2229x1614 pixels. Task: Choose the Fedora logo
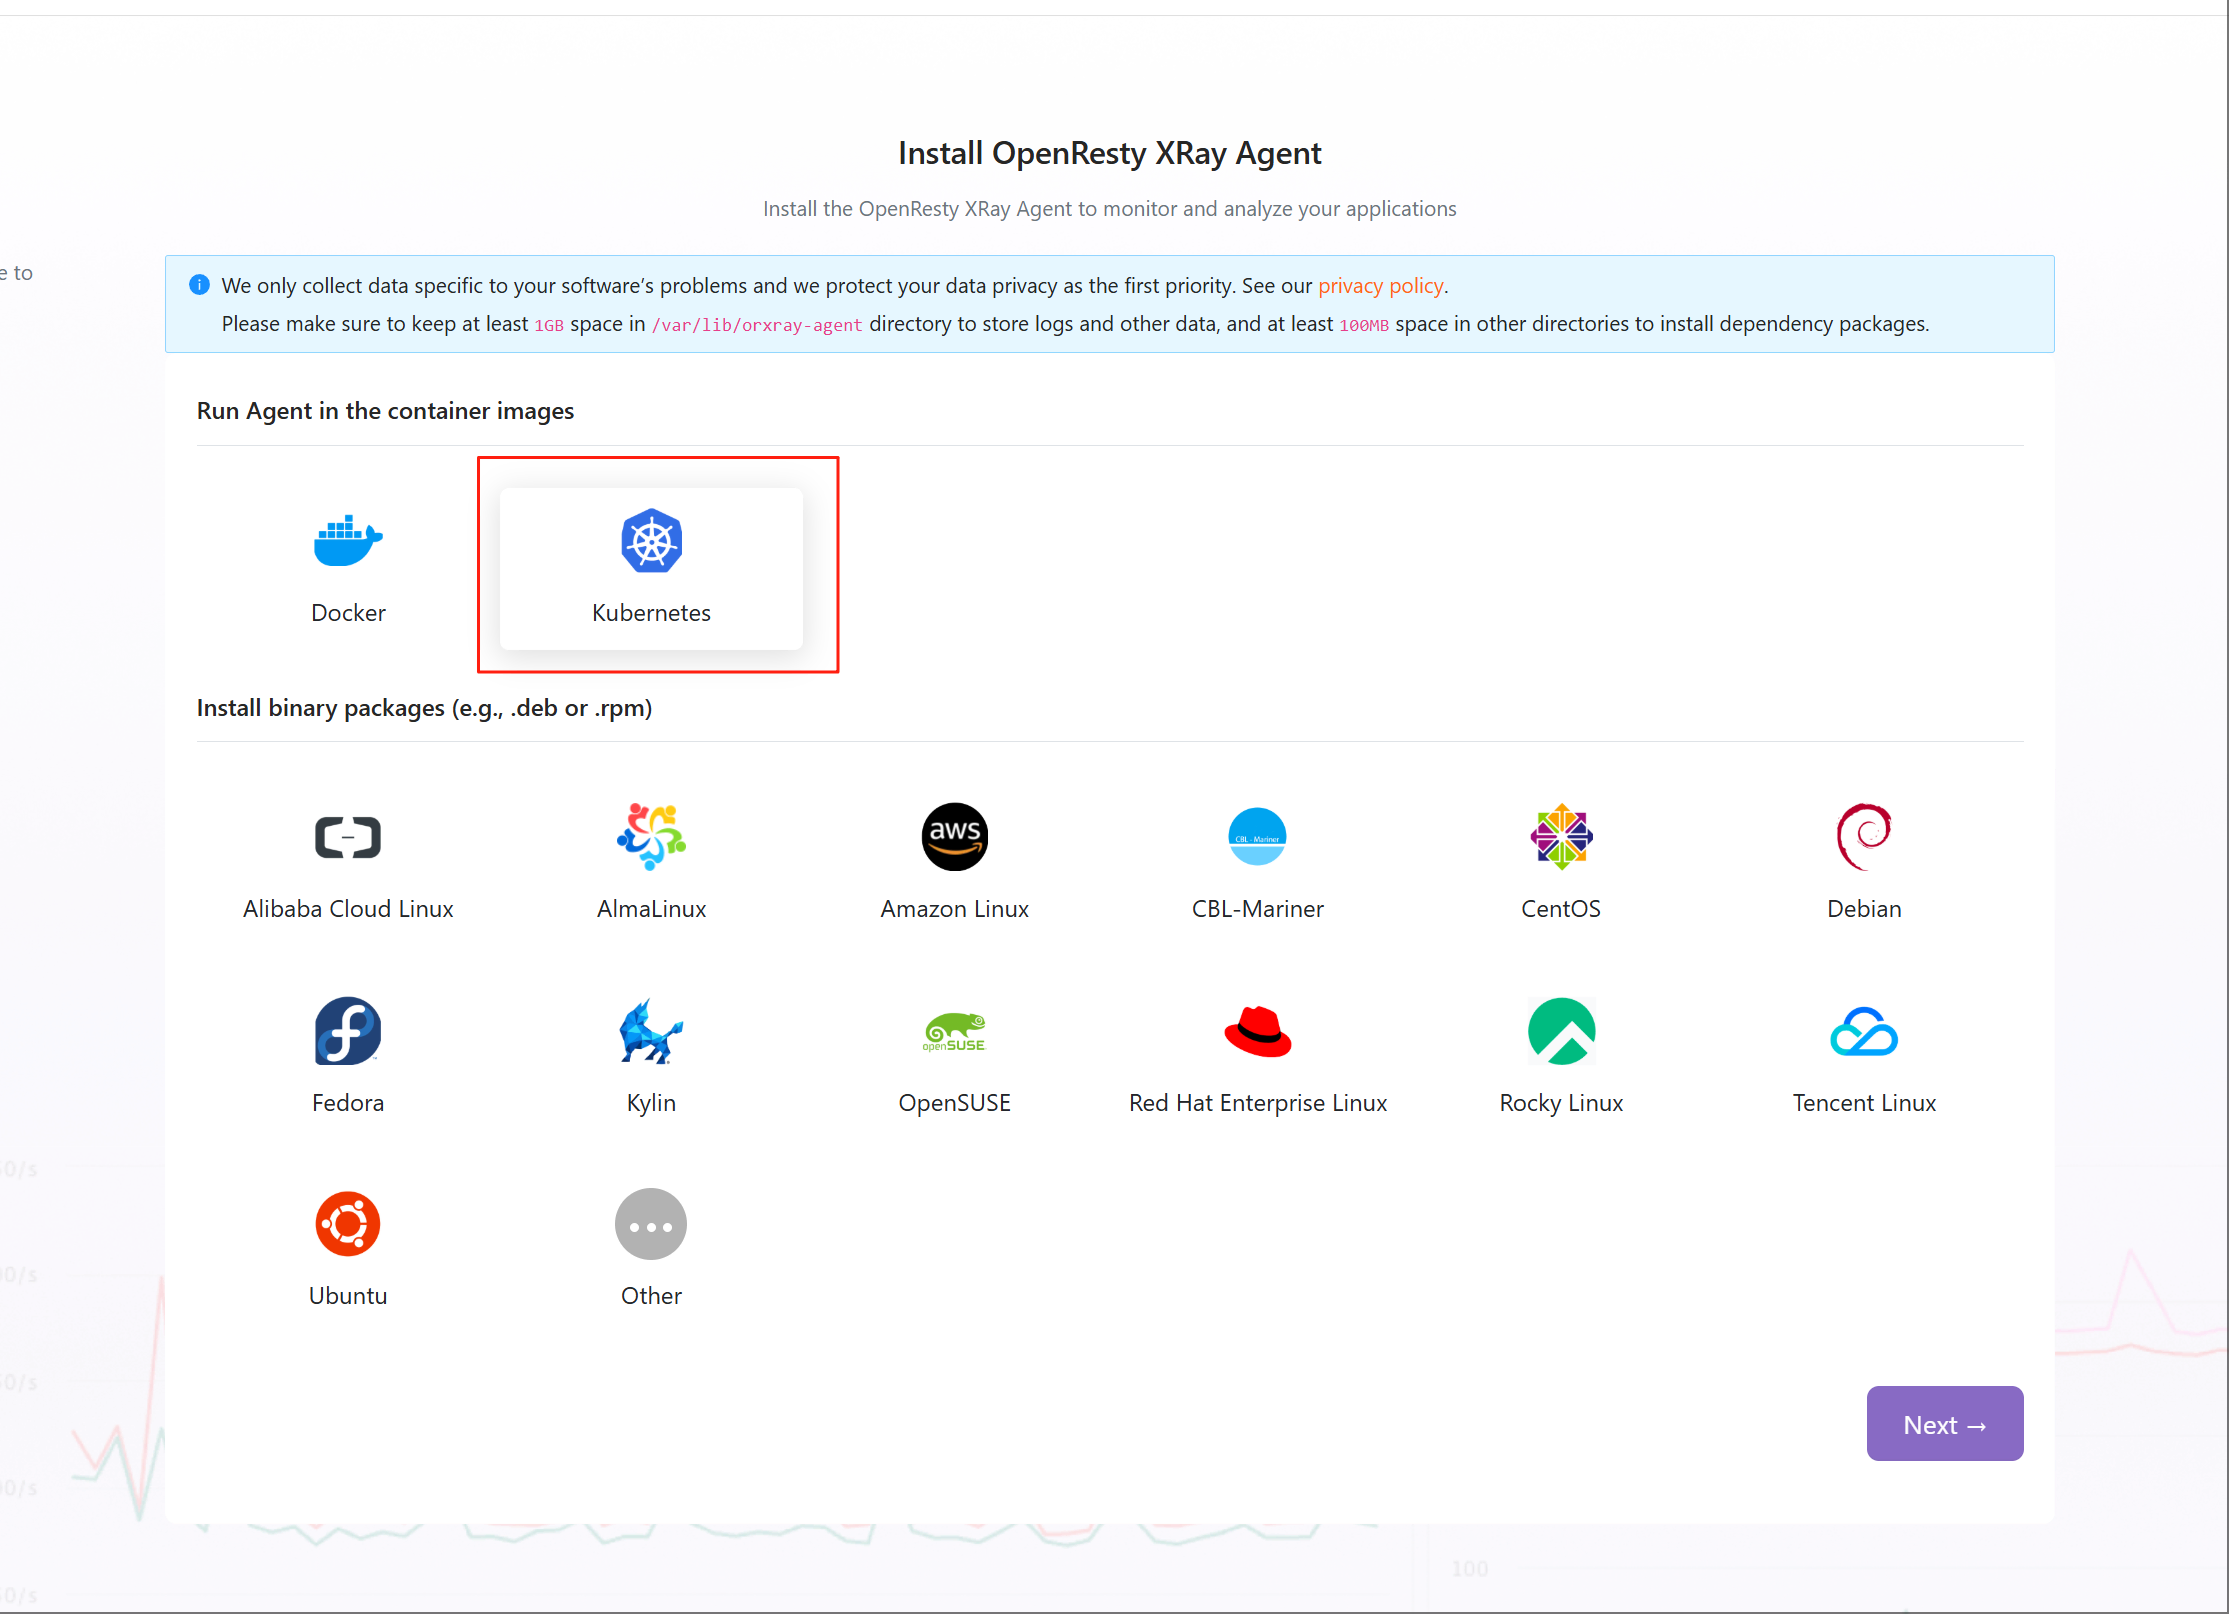pyautogui.click(x=348, y=1030)
